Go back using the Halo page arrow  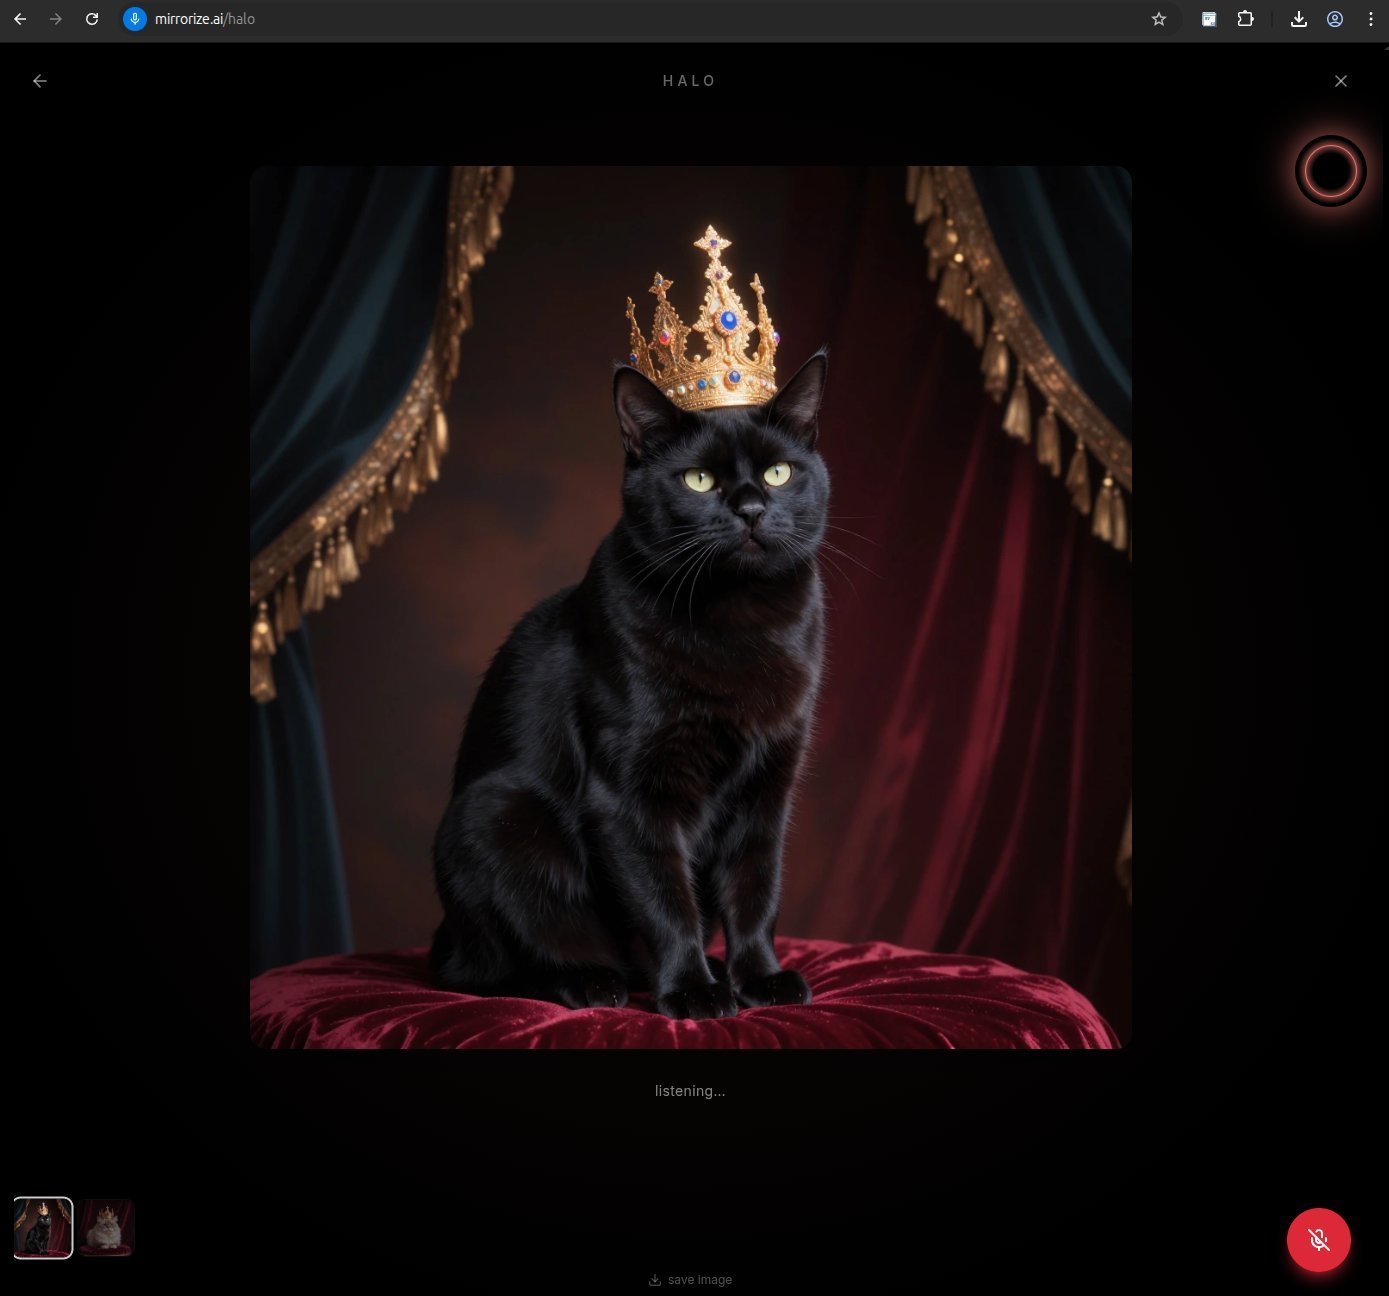pos(40,81)
